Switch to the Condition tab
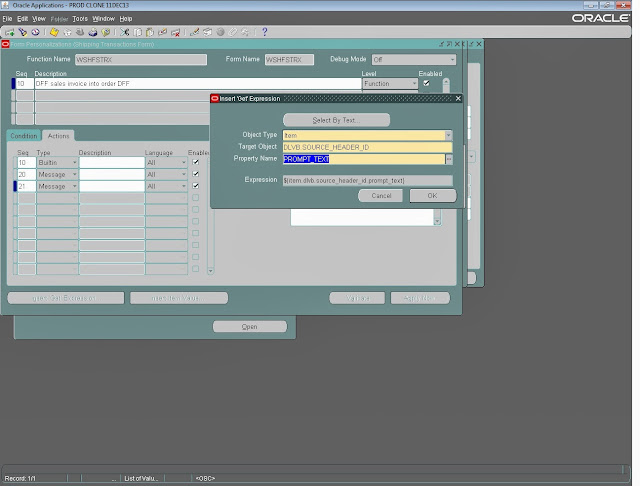The image size is (640, 486). [24, 136]
